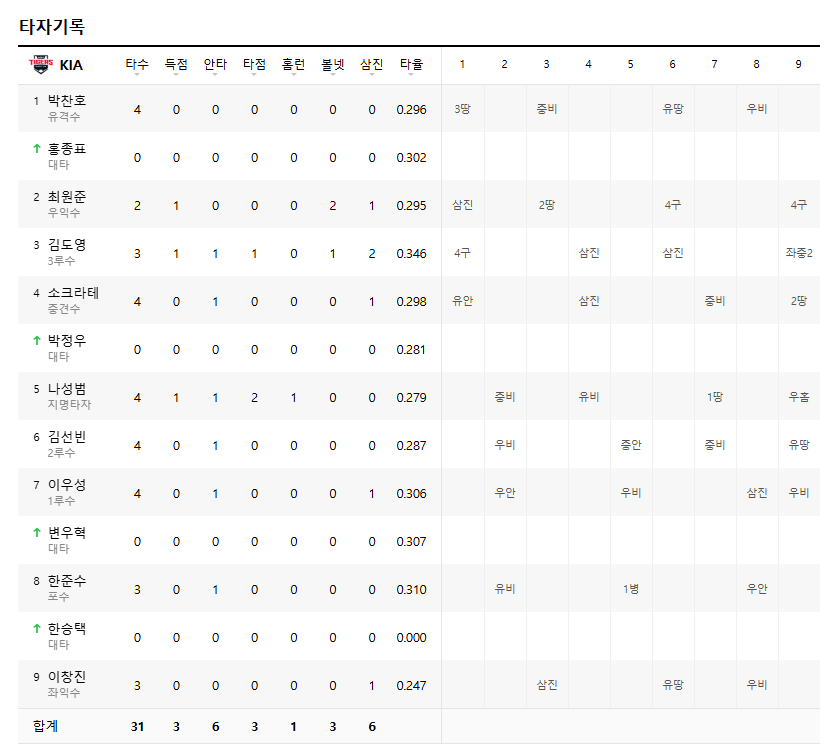
Task: Sort by the 득점 column header
Action: [x=176, y=65]
